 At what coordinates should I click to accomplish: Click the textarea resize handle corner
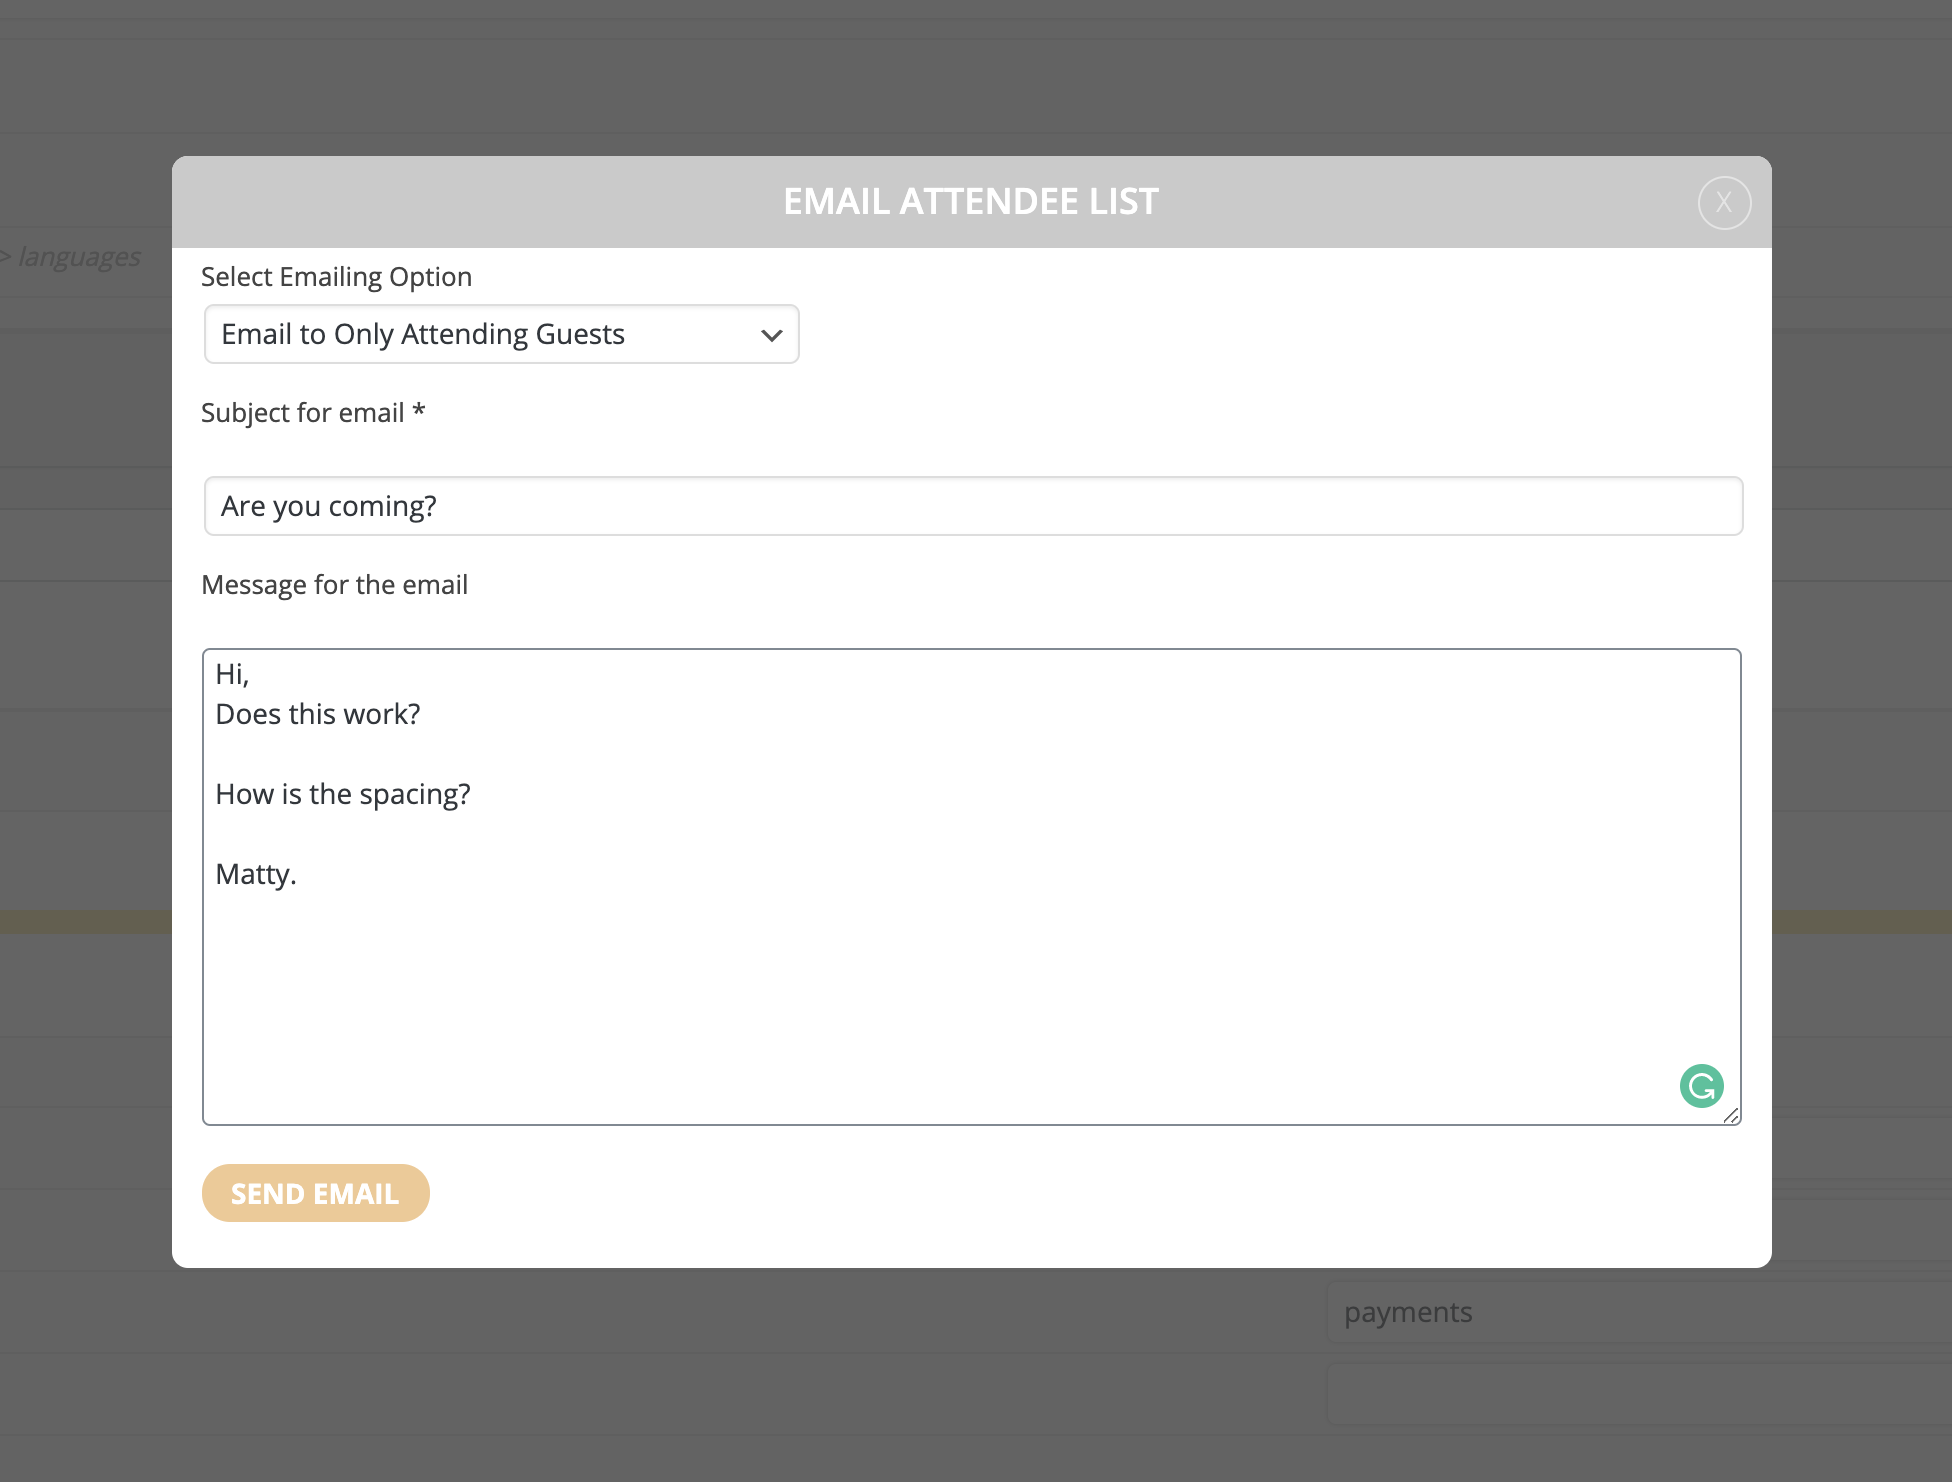tap(1731, 1116)
